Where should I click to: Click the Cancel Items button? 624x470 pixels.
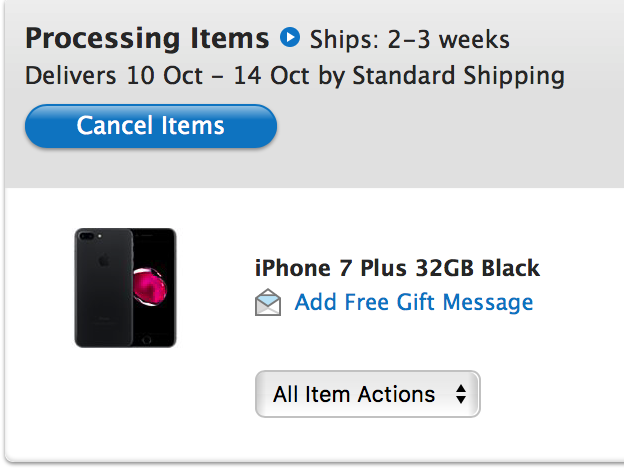point(151,126)
